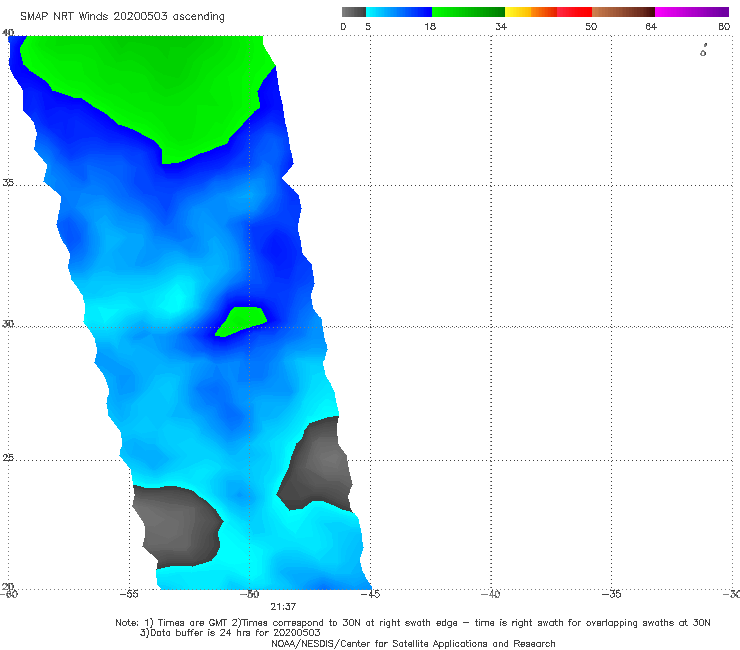
Task: Click the note "3)Data buffer is 24 hrs"
Action: [230, 633]
